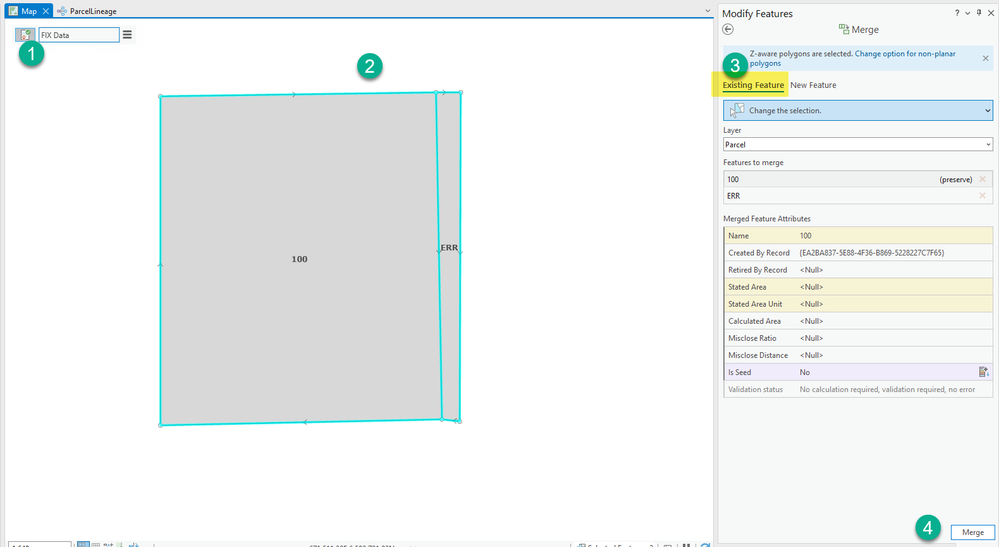The width and height of the screenshot is (999, 547).
Task: Switch to the ParcelLineage tab
Action: 87,11
